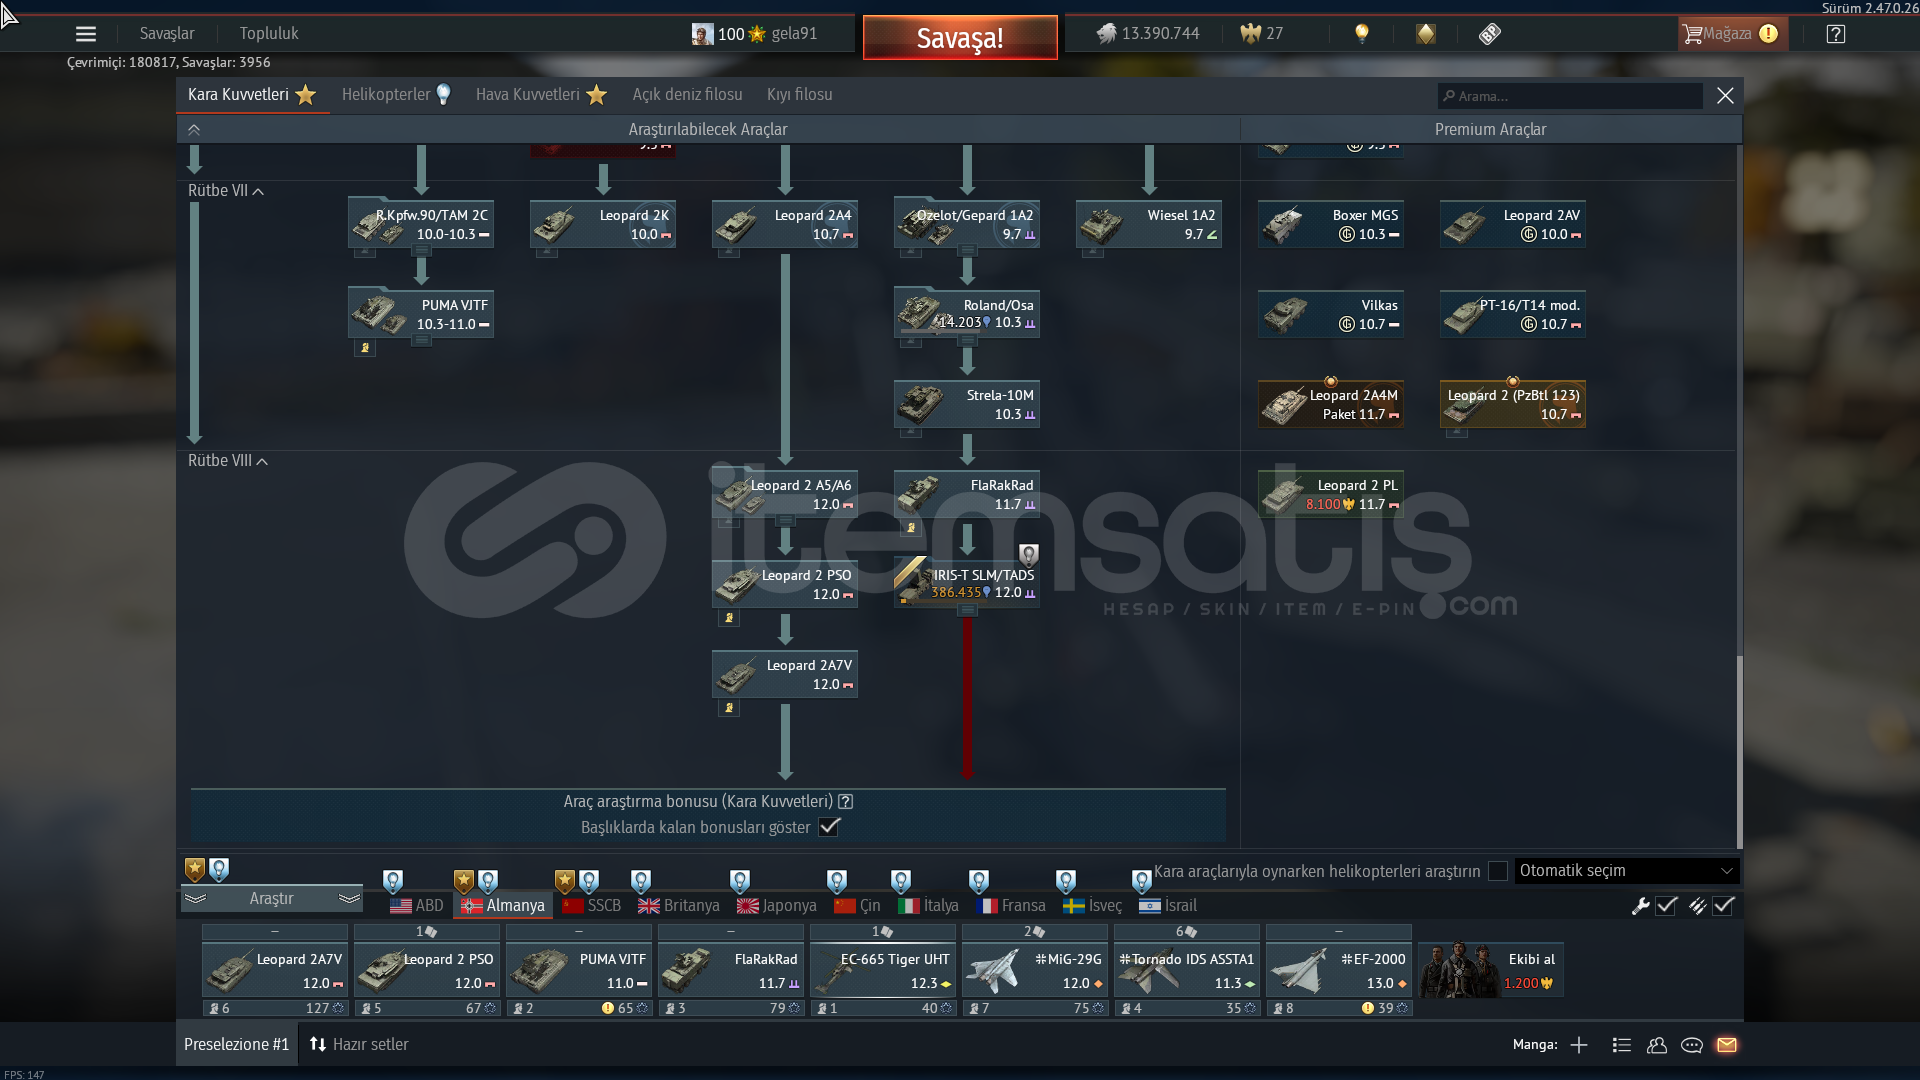Viewport: 1920px width, 1080px height.
Task: Select premium Boxer MGS vehicle
Action: coord(1331,224)
